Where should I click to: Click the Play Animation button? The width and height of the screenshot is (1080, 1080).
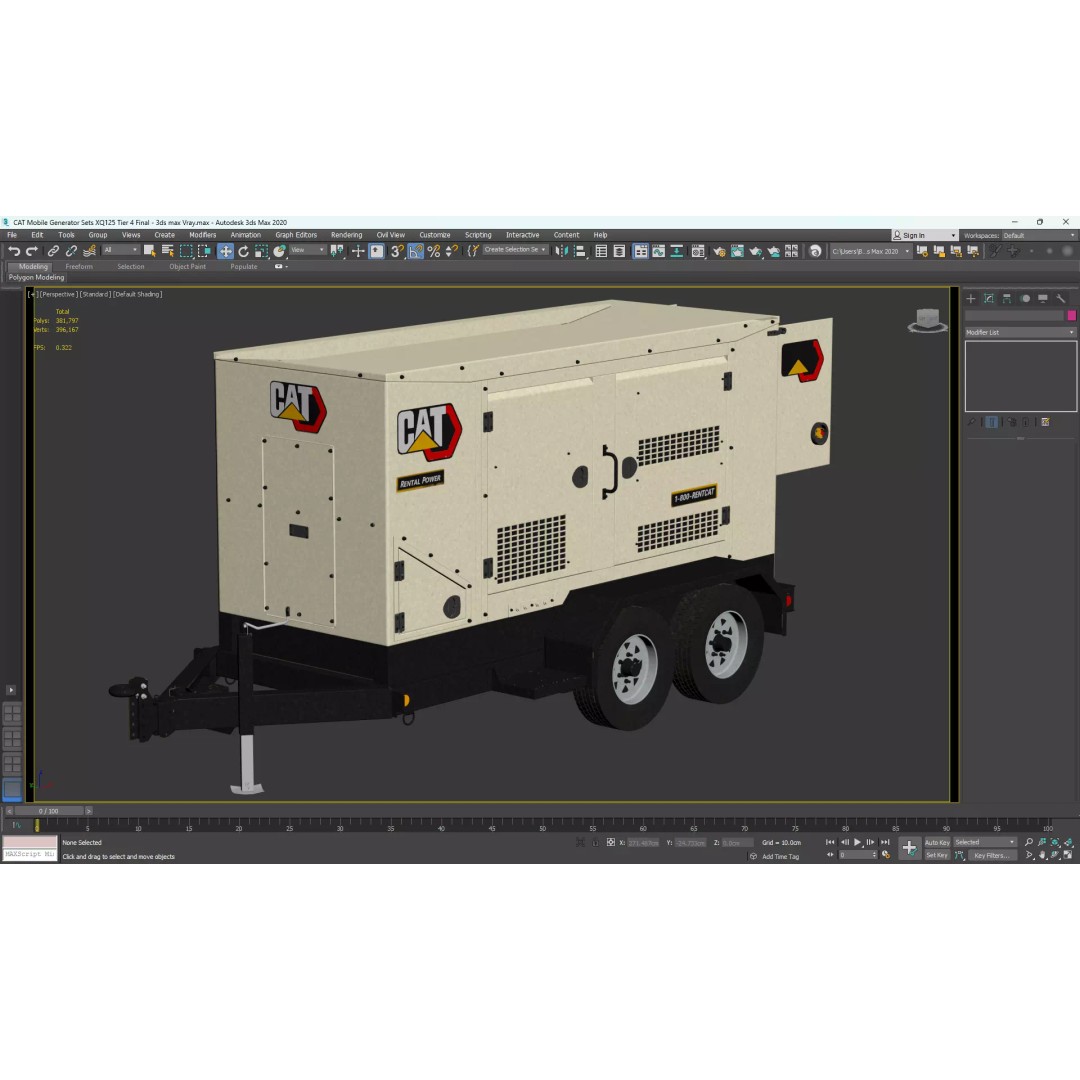click(x=858, y=842)
